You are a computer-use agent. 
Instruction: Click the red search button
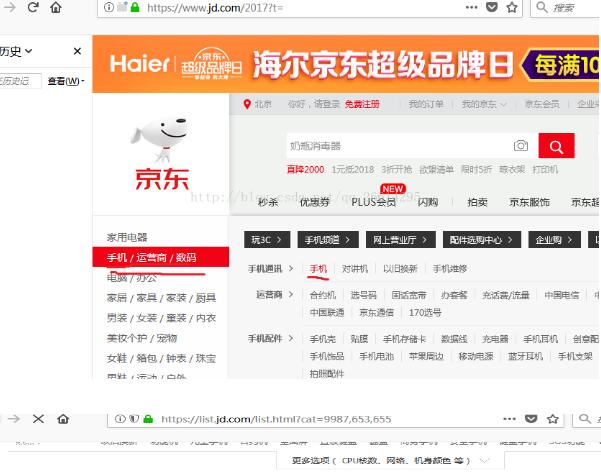pos(556,146)
